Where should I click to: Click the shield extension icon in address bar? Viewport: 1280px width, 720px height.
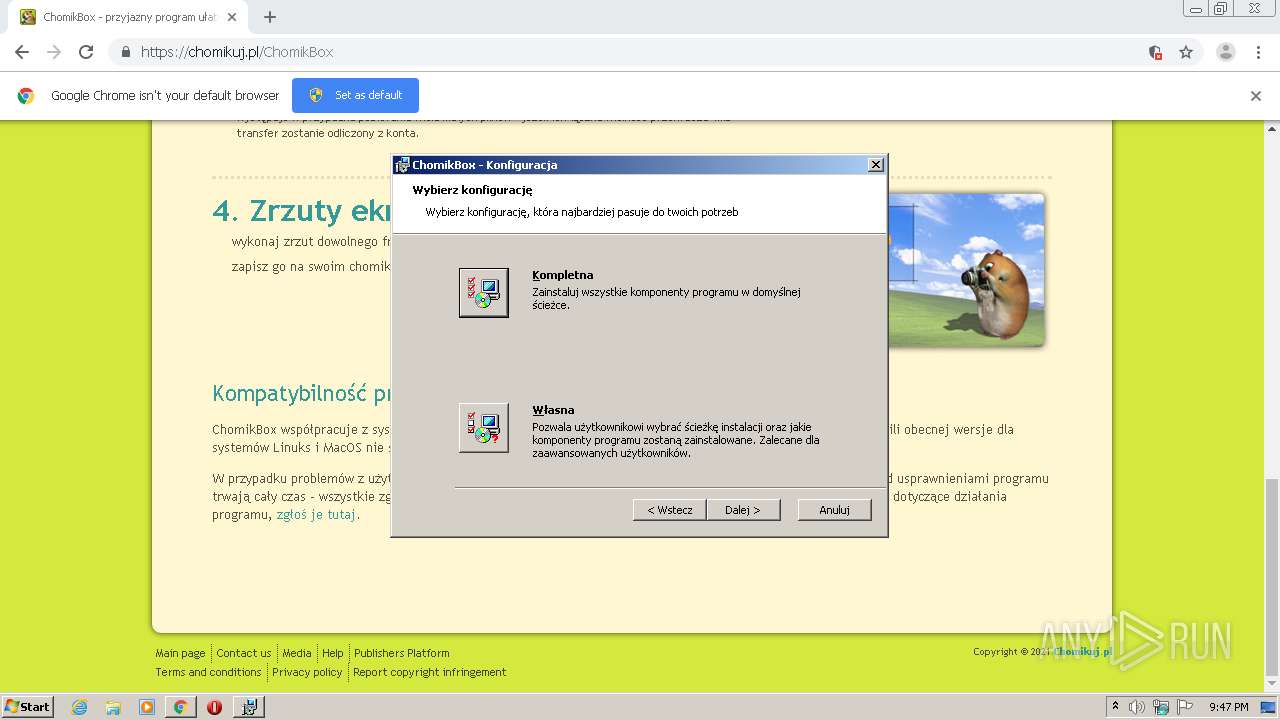tap(1155, 52)
